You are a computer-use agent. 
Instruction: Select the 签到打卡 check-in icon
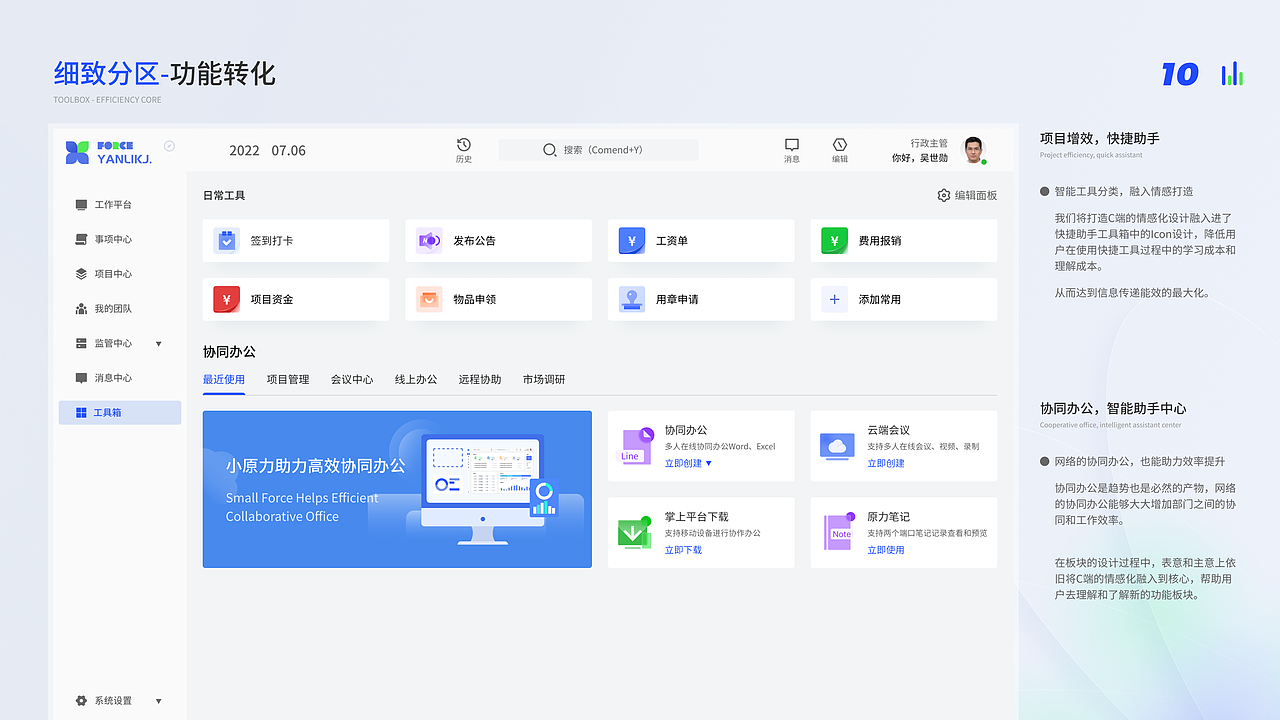(x=226, y=240)
